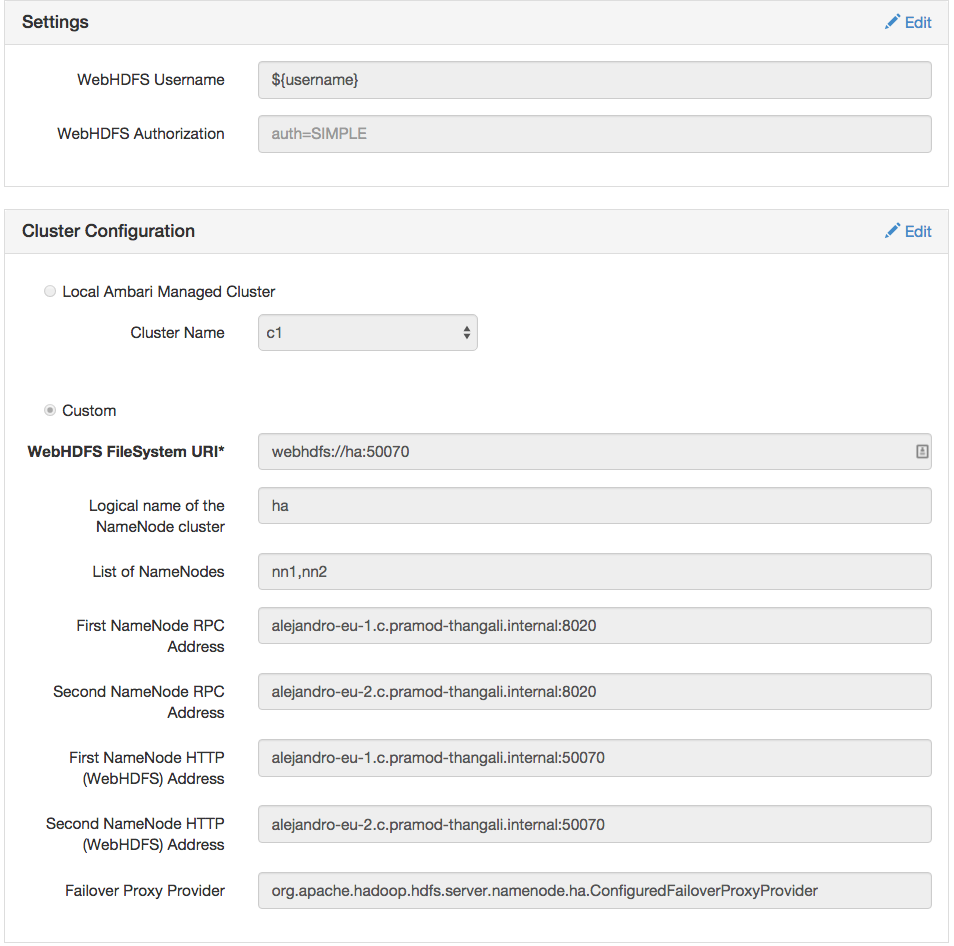The width and height of the screenshot is (954, 946).
Task: Click the pencil Edit icon in Settings header
Action: pos(893,21)
